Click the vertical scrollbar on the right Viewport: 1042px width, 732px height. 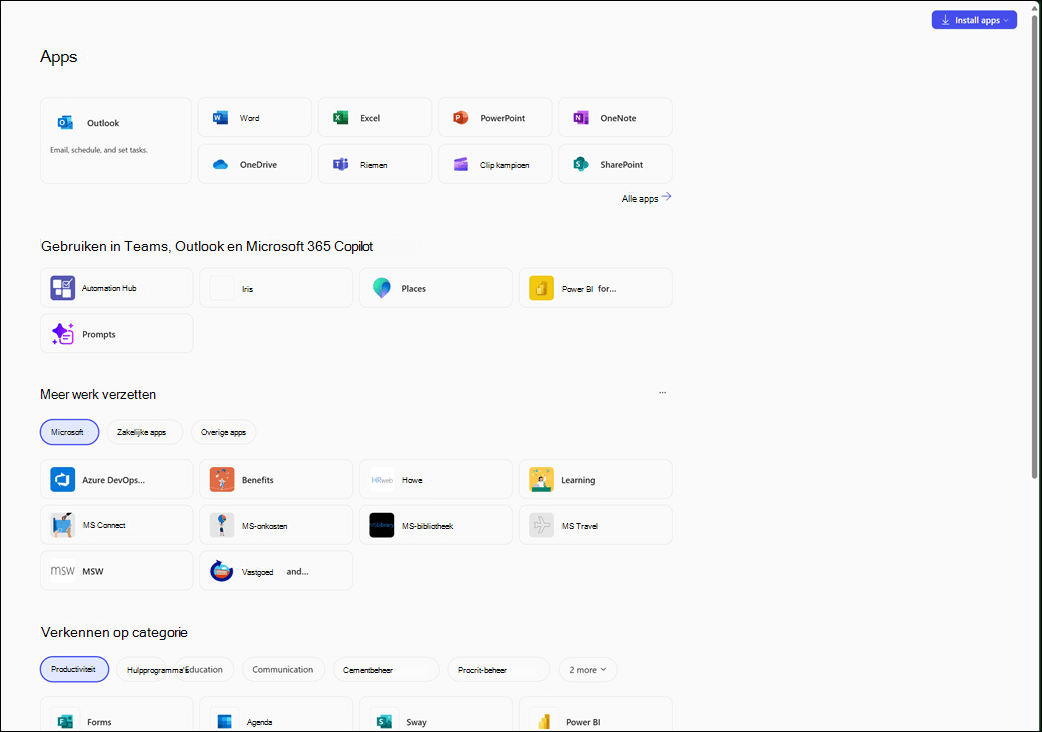pos(1034,246)
